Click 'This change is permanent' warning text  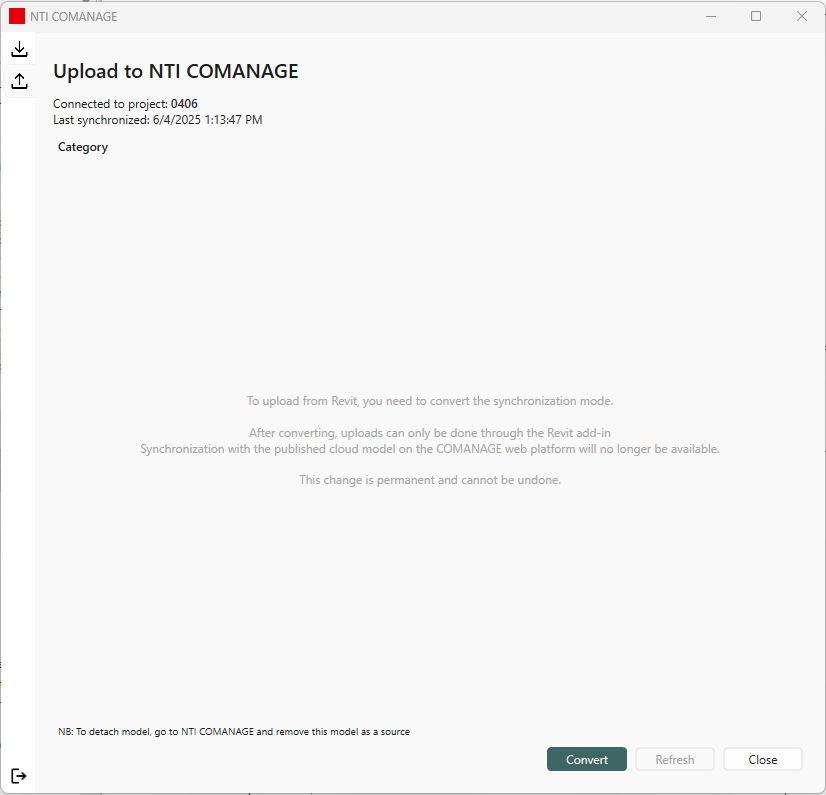tap(430, 480)
